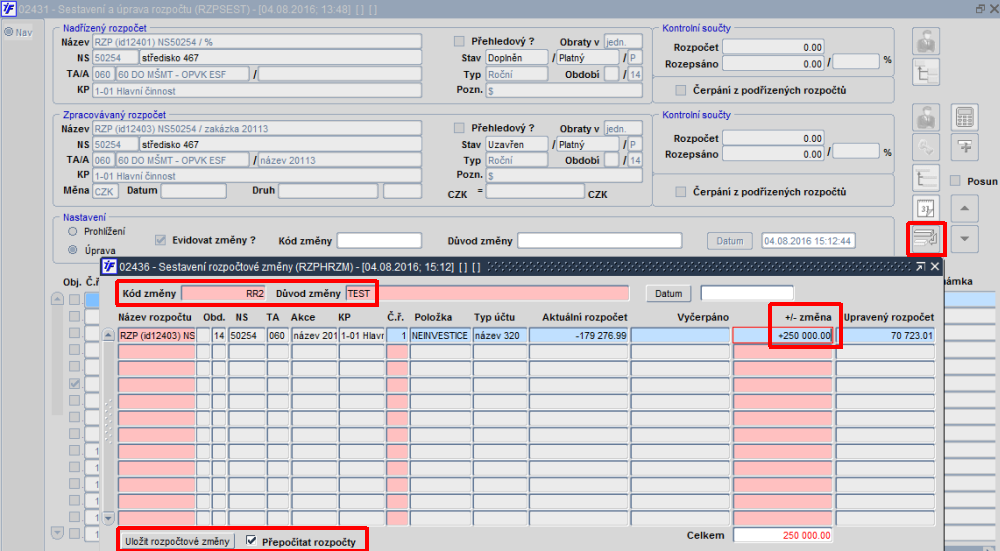Click Název rozpočtu column header
Viewport: 1000px width, 551px height.
coord(155,317)
